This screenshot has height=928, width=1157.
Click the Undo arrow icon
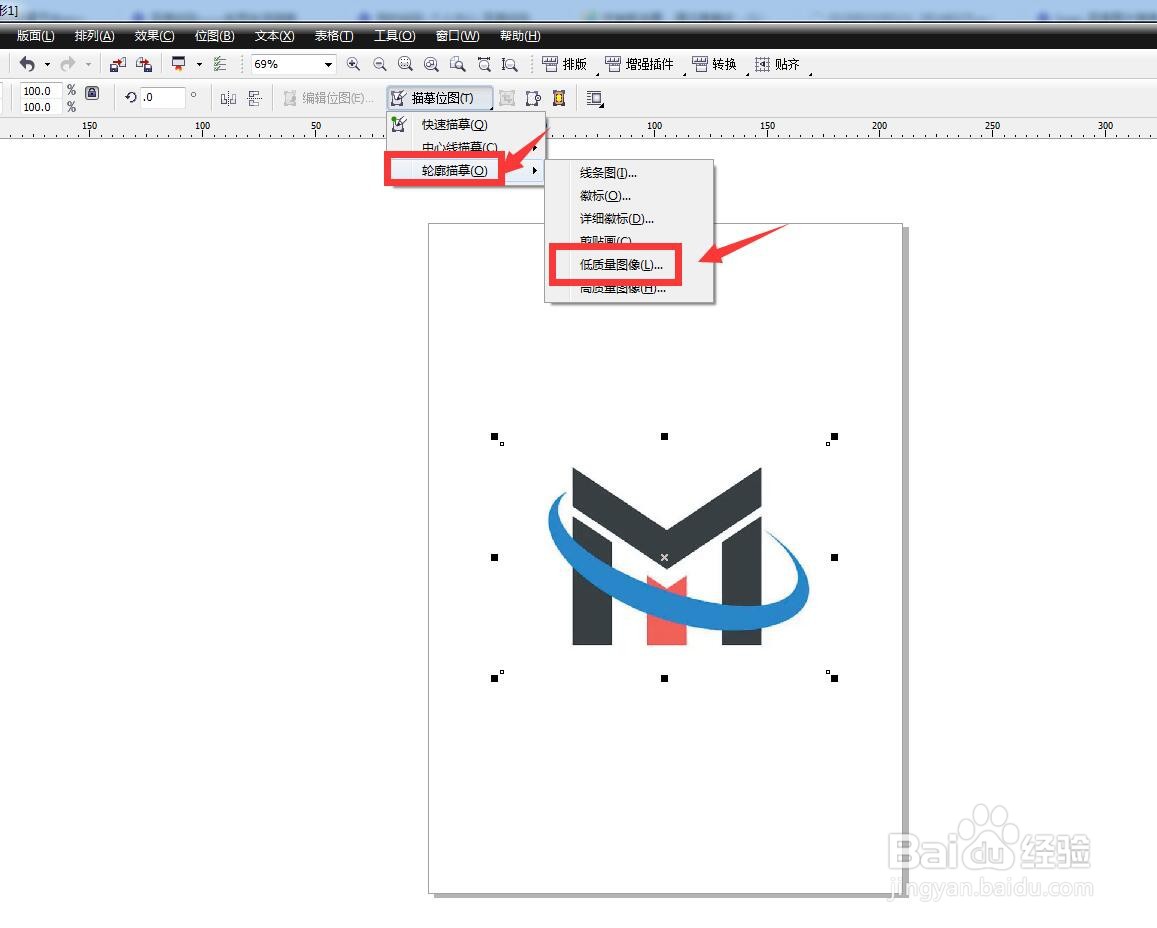29,64
